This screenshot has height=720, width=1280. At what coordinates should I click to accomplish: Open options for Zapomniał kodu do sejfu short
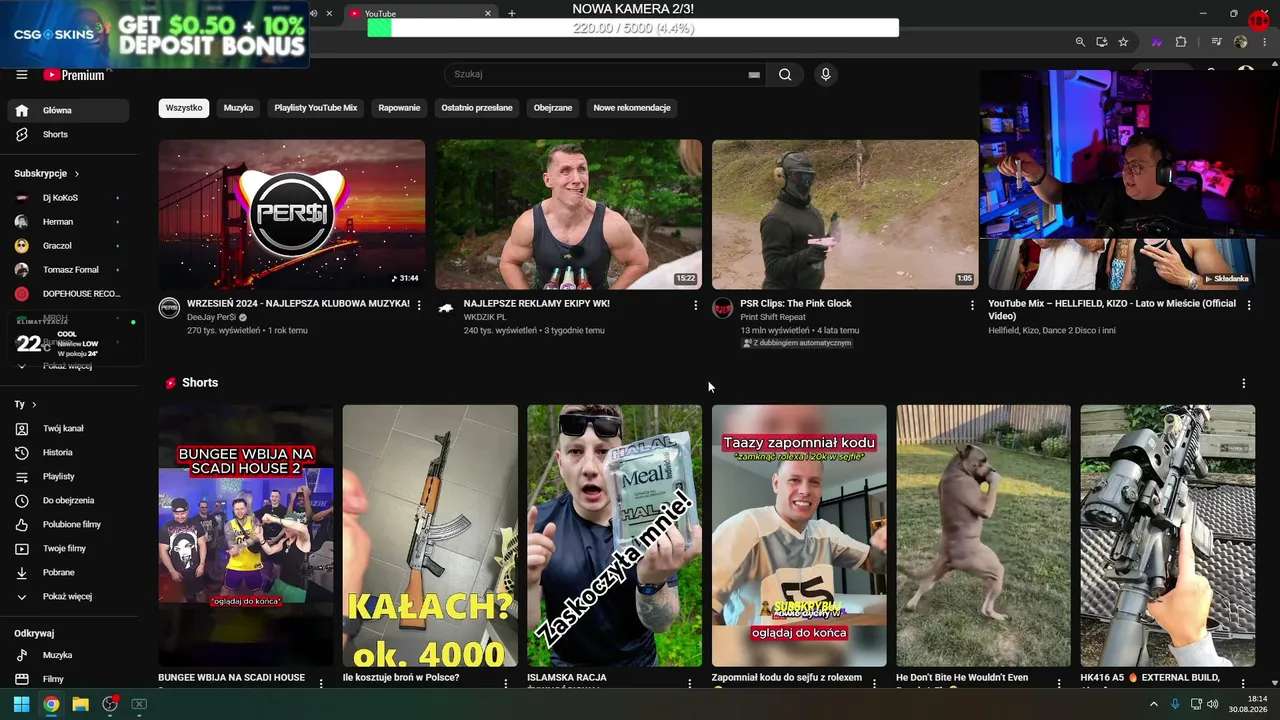[874, 683]
